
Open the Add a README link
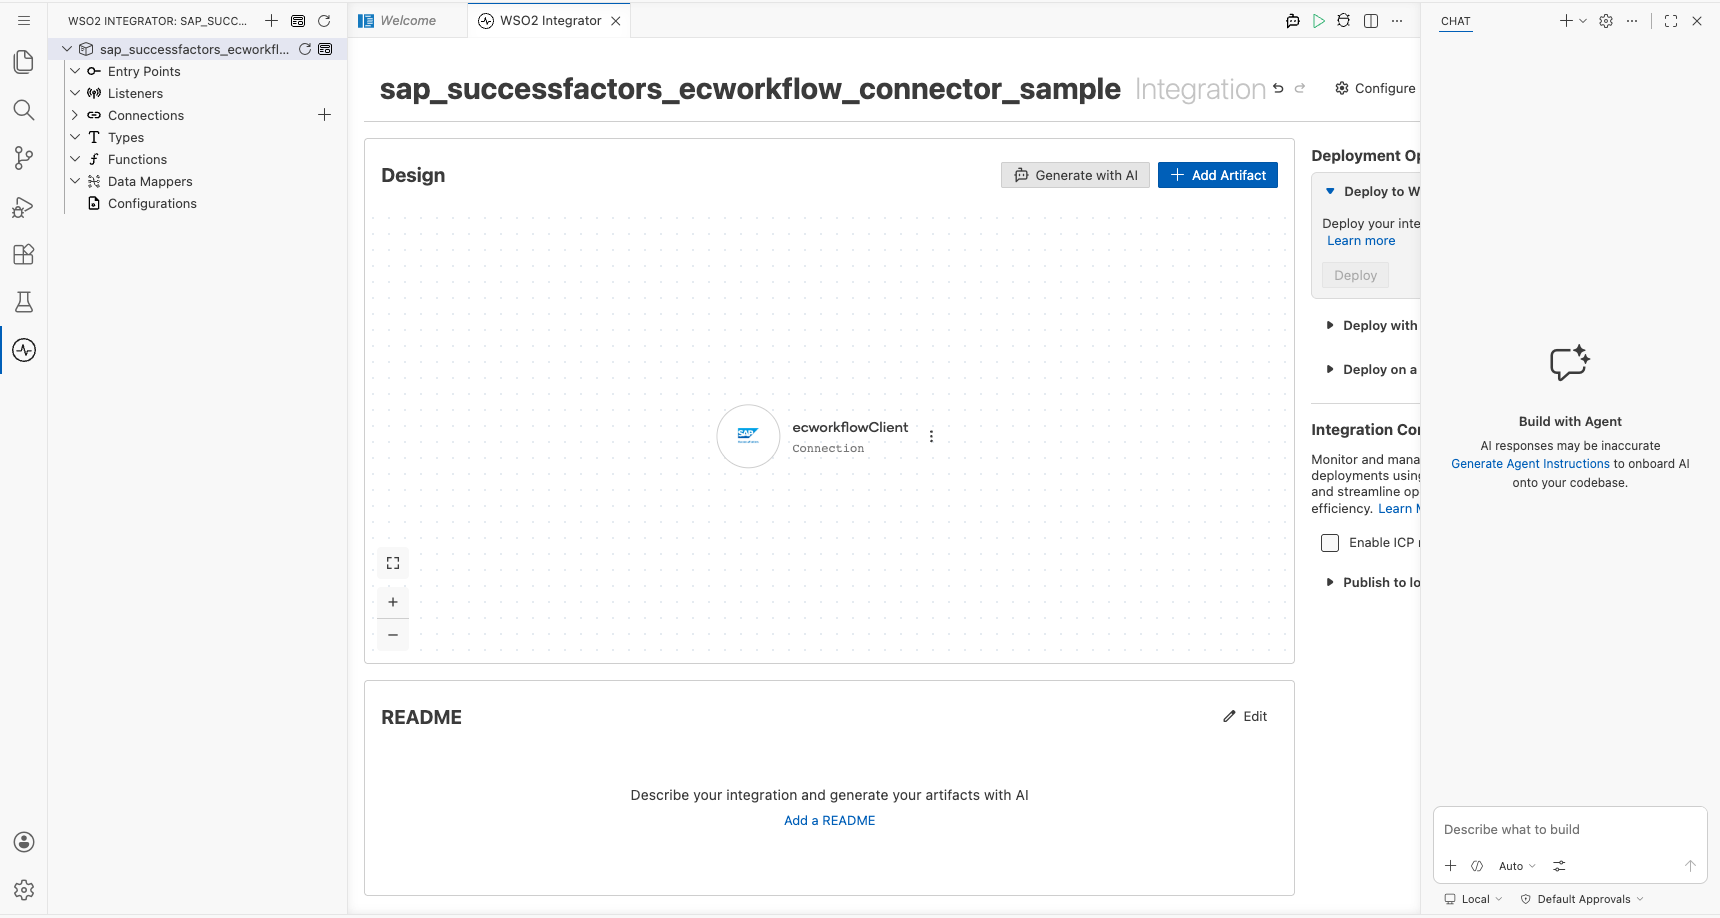tap(829, 821)
